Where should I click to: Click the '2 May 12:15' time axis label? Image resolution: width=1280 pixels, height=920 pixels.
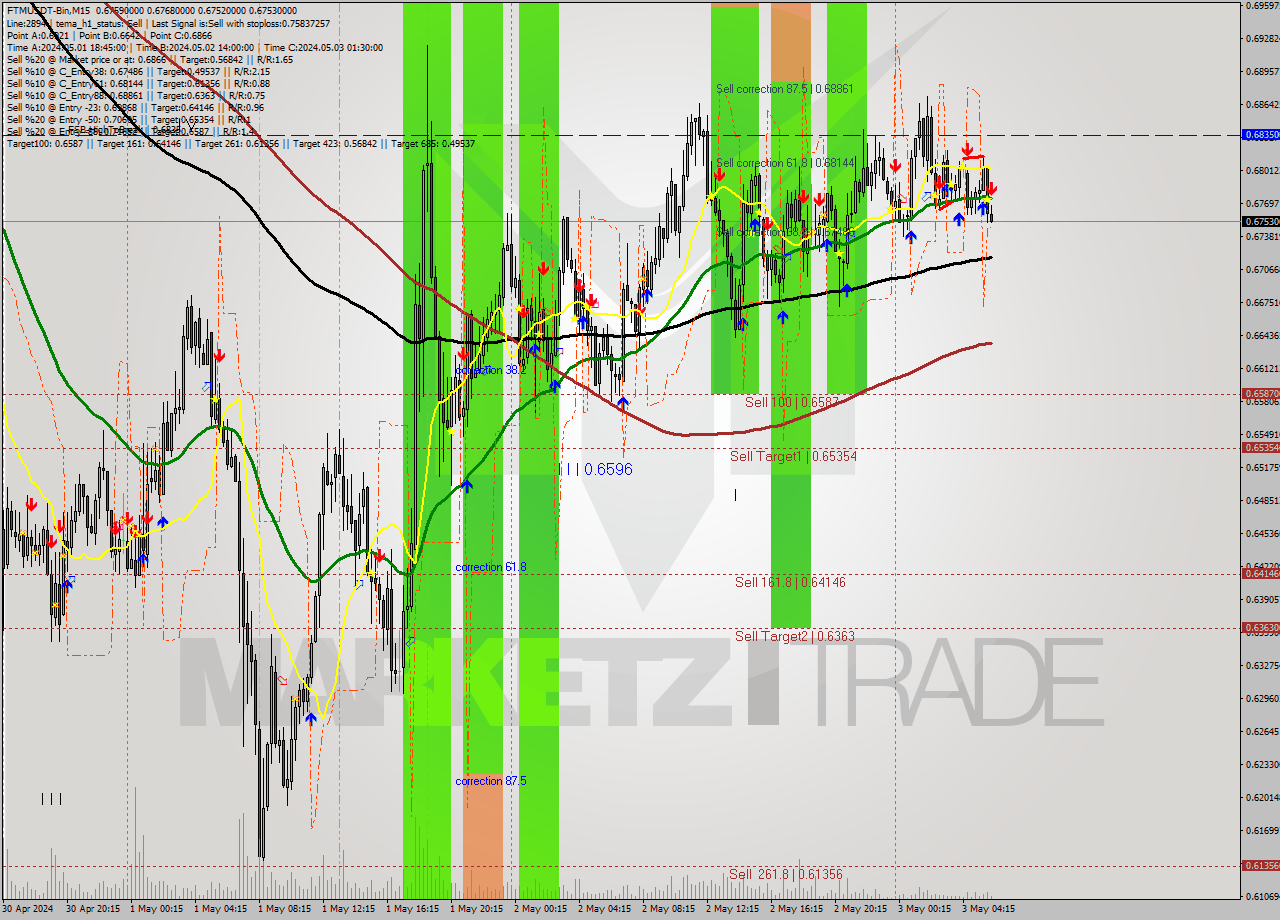pos(733,909)
